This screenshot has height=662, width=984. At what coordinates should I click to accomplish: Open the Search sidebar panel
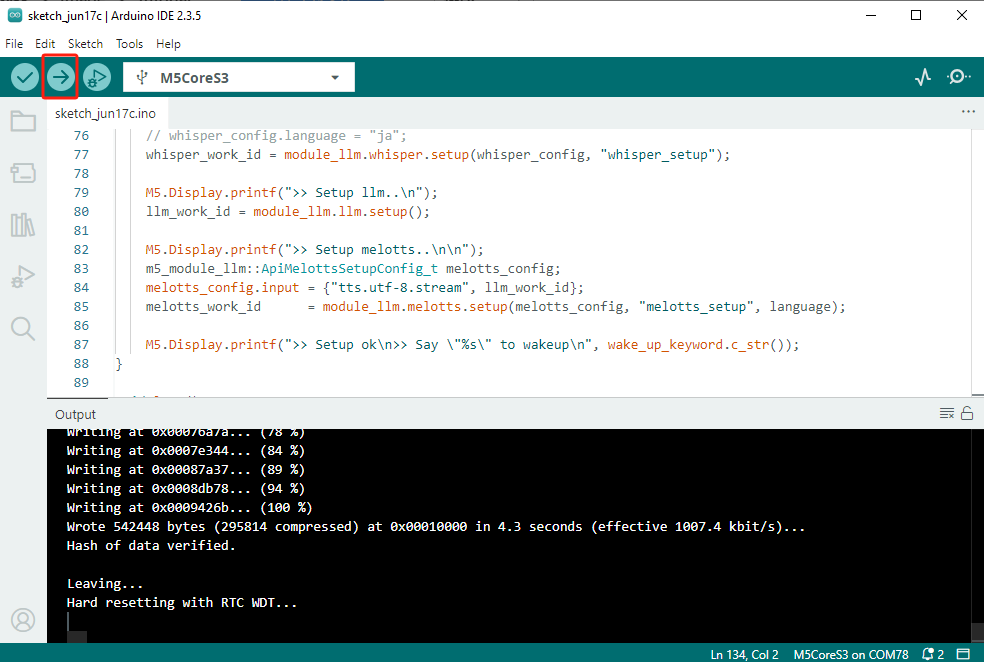click(x=23, y=328)
